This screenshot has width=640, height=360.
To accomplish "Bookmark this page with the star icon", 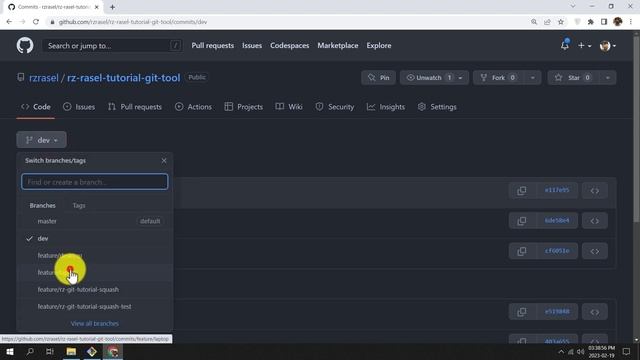I will 561,22.
